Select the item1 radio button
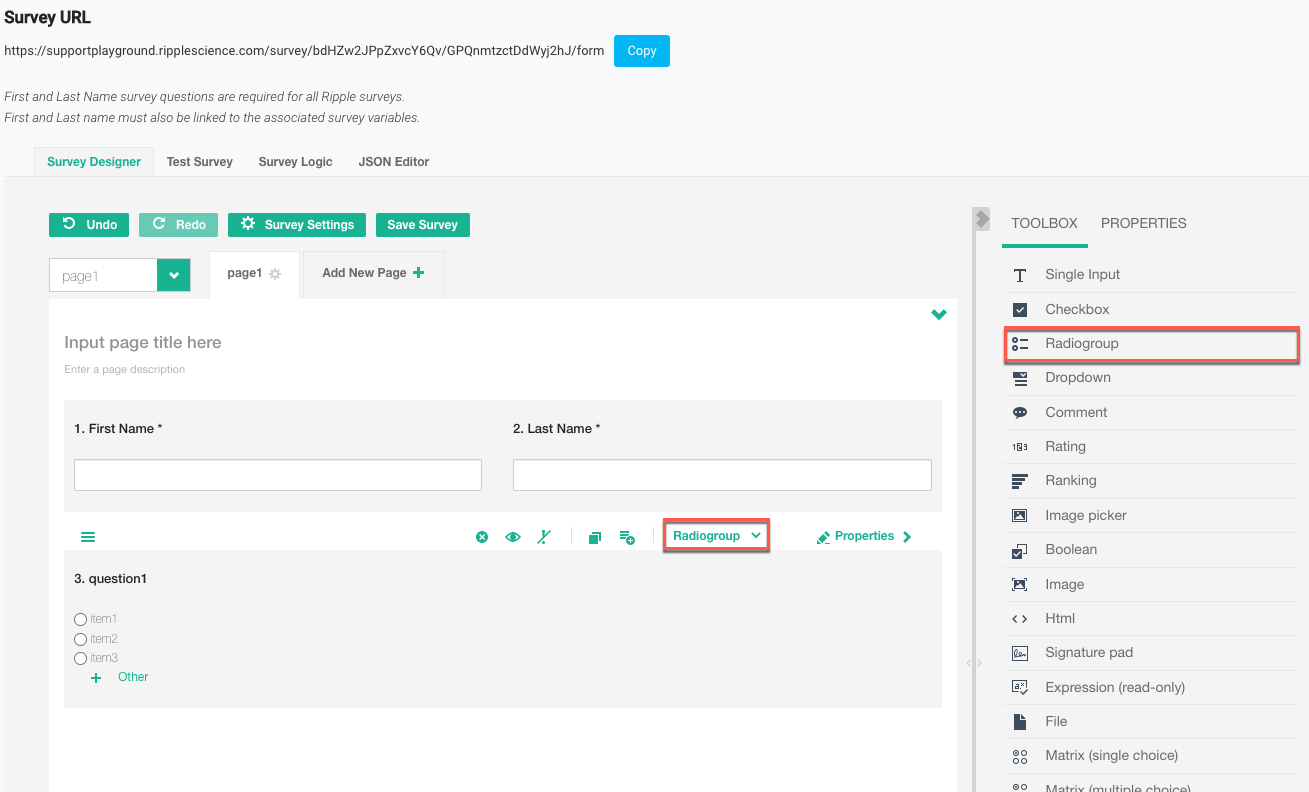This screenshot has height=792, width=1309. coord(81,620)
